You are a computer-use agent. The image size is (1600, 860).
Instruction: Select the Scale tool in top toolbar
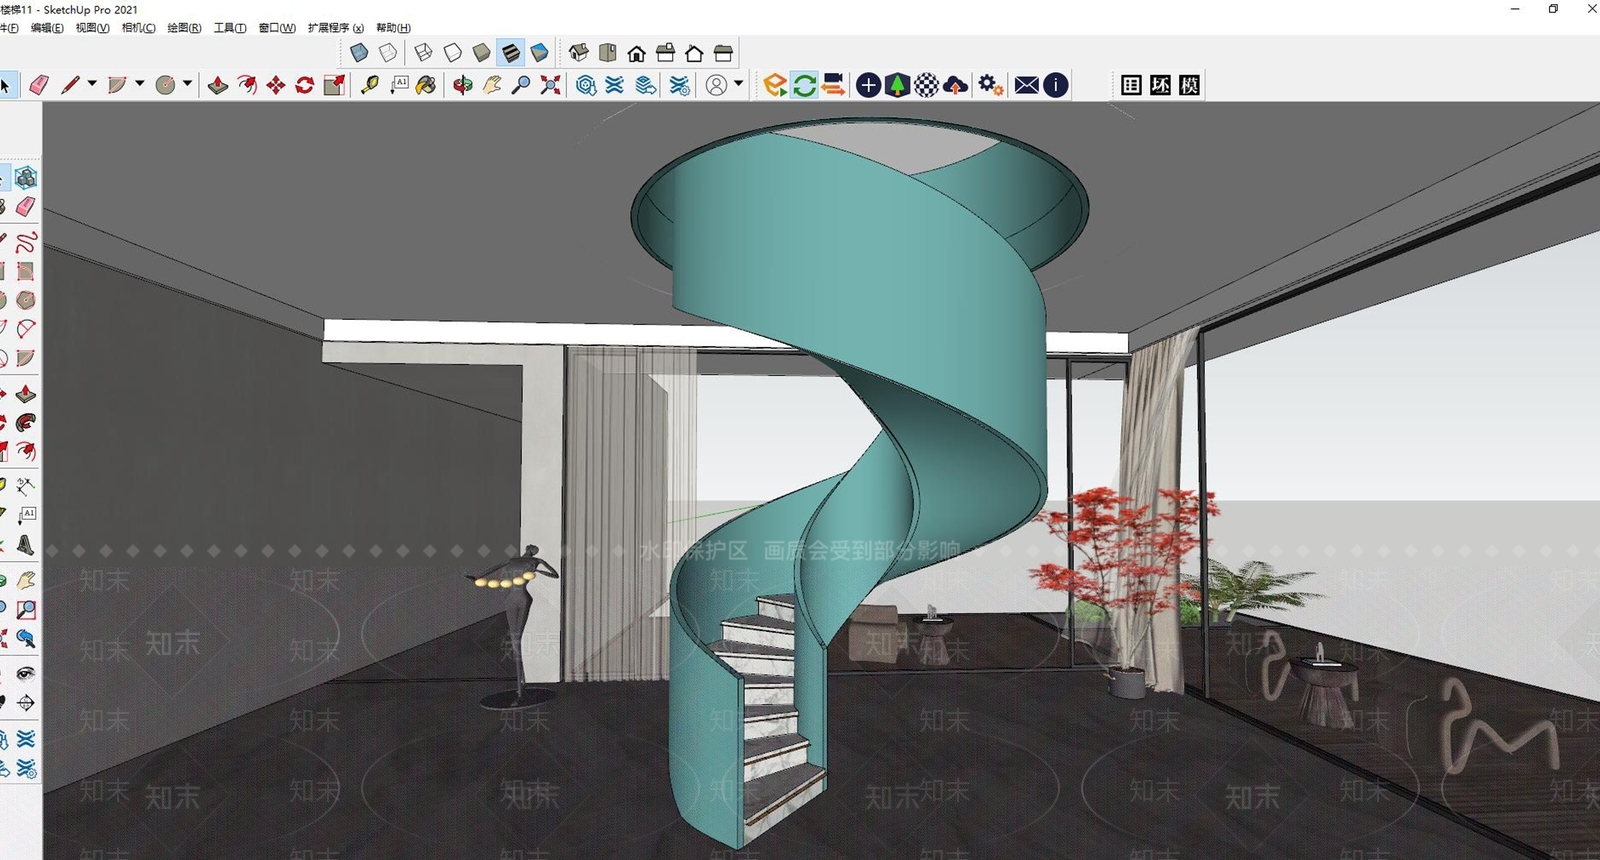[x=334, y=85]
